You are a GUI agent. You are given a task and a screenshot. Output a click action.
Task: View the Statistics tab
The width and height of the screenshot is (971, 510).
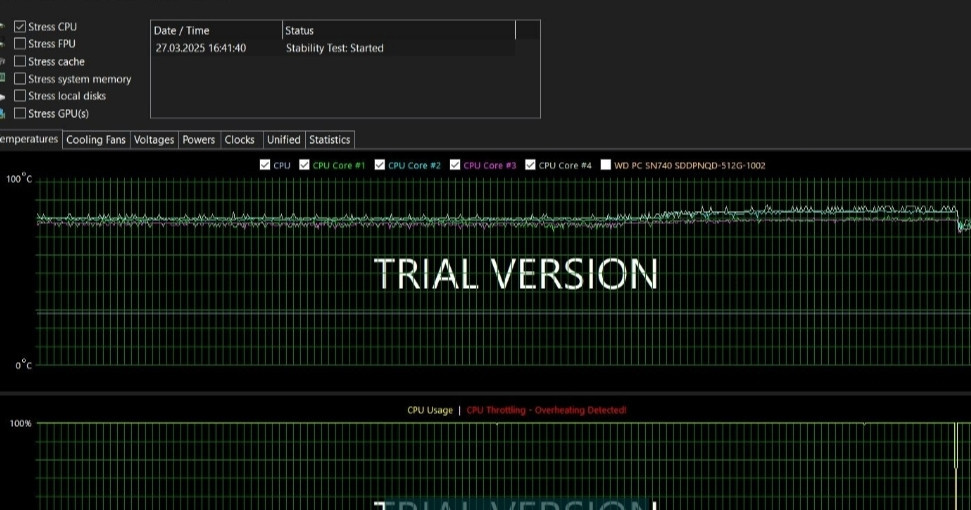click(329, 140)
